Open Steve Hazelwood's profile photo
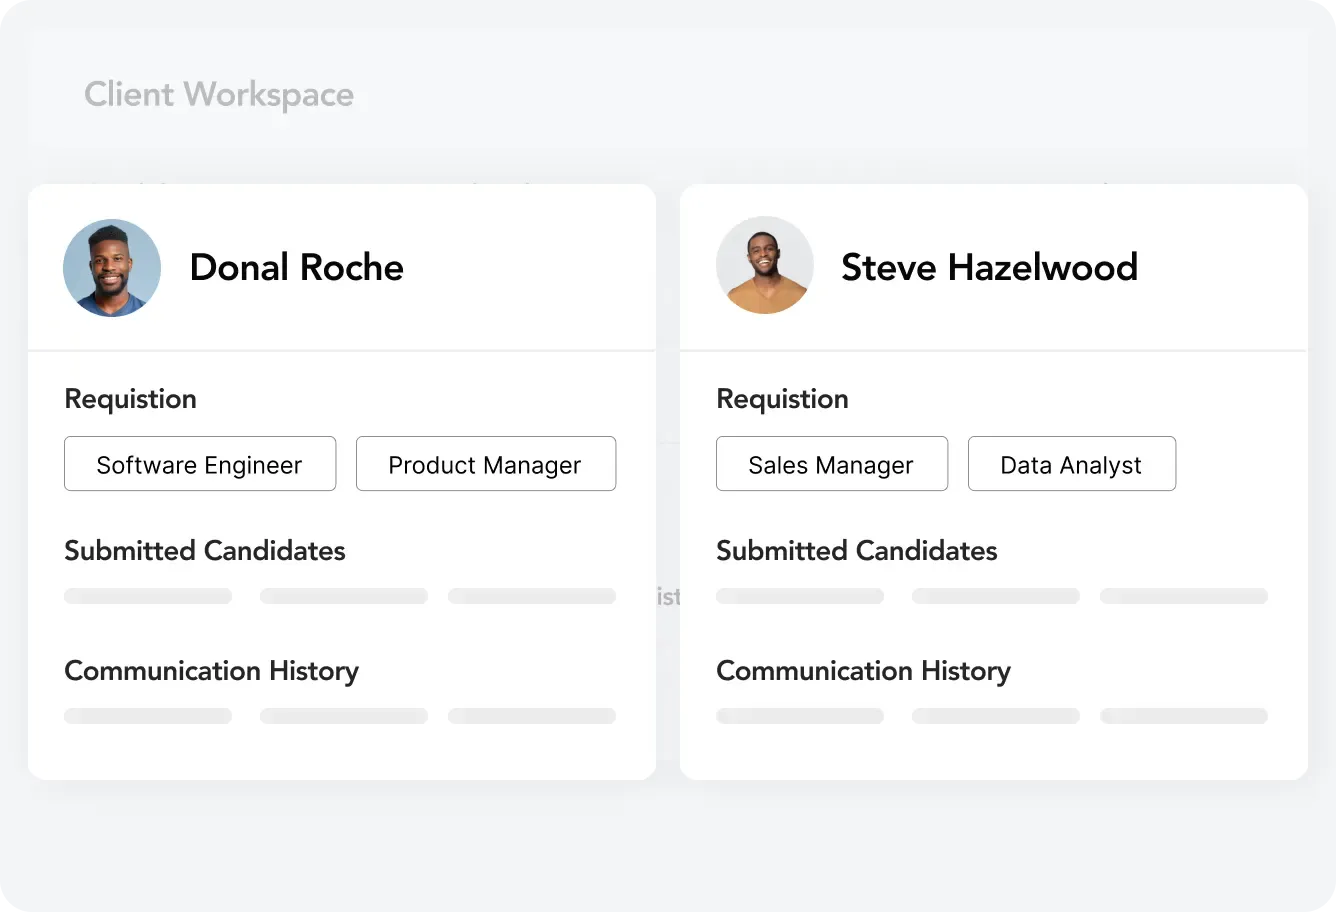Image resolution: width=1336 pixels, height=912 pixels. point(765,265)
